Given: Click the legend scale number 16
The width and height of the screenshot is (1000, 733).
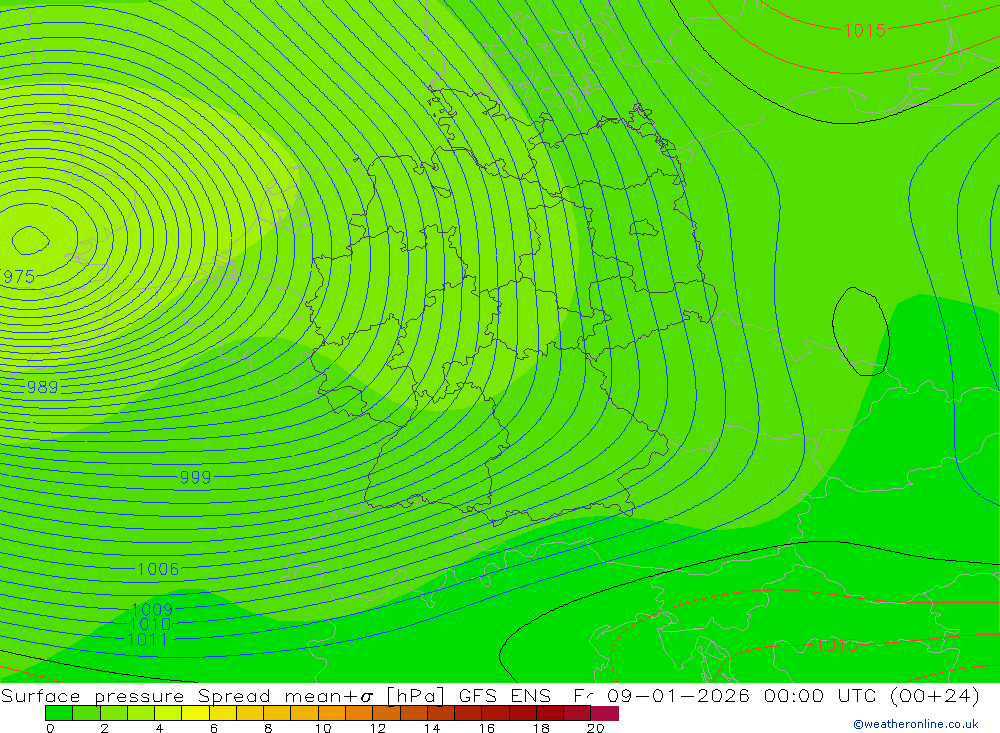Looking at the screenshot, I should [487, 728].
